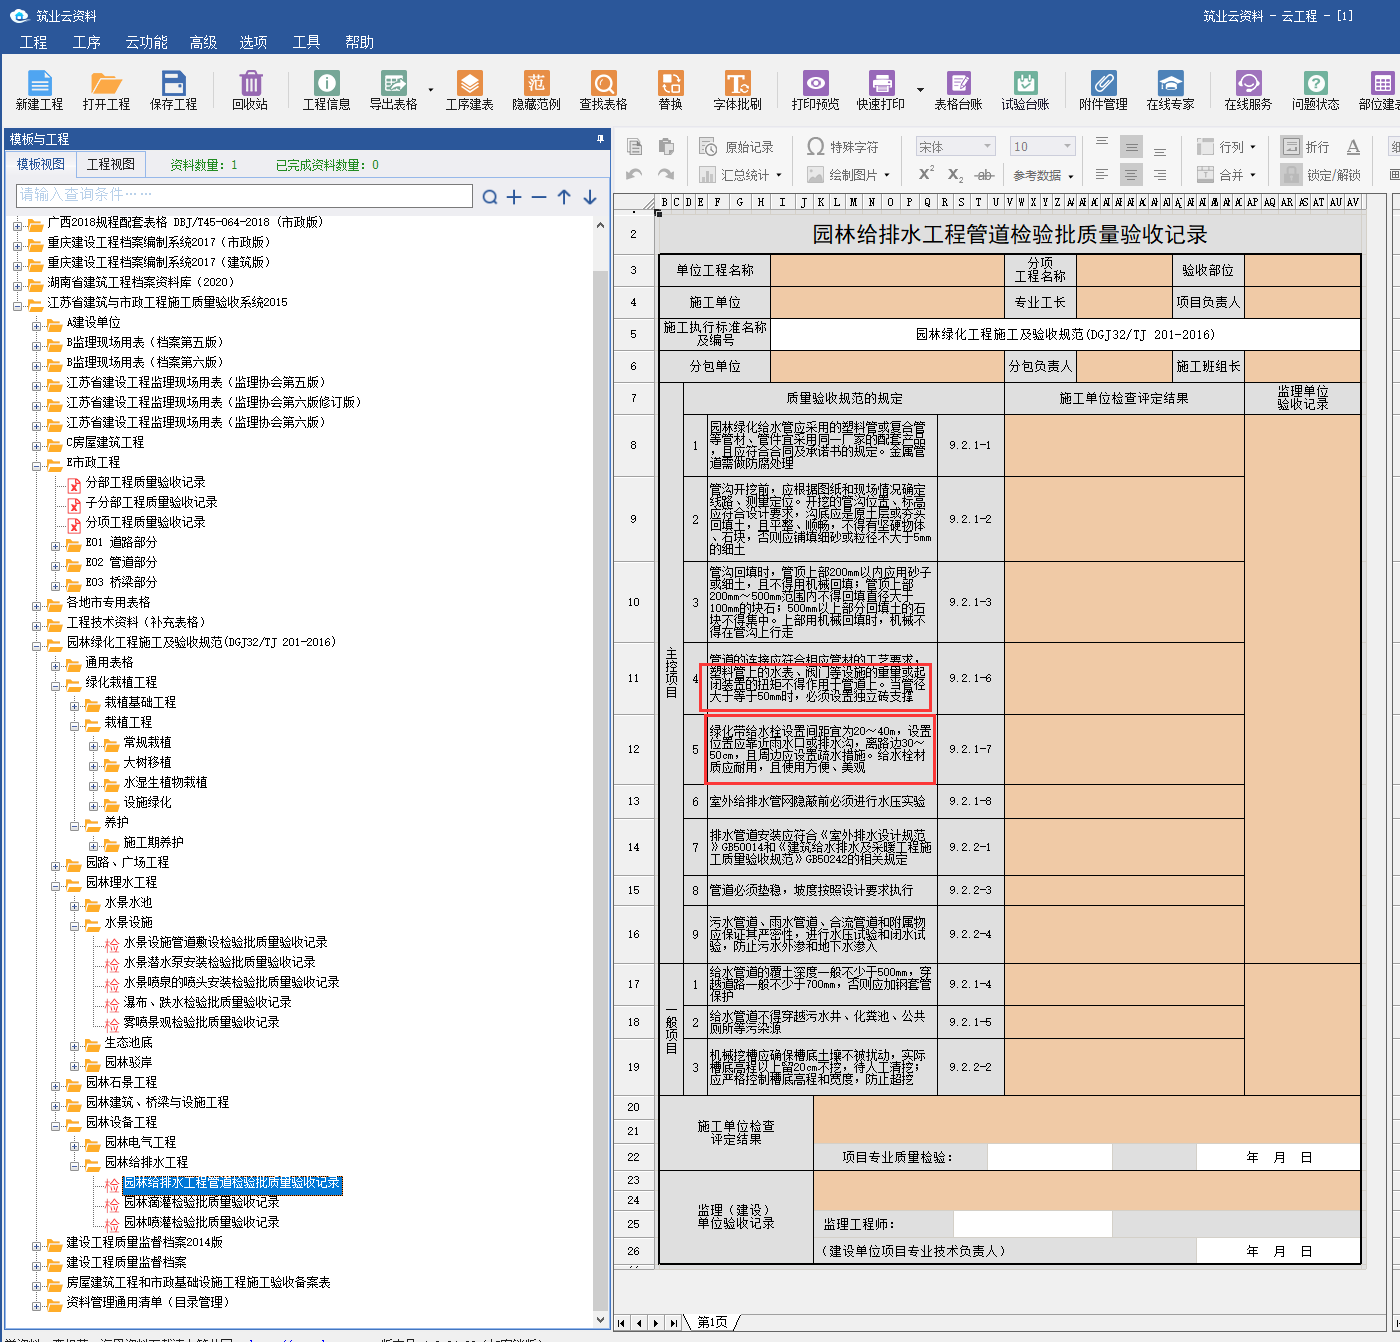Toggle 隐藏范例 hide examples
Image resolution: width=1400 pixels, height=1342 pixels.
point(536,90)
